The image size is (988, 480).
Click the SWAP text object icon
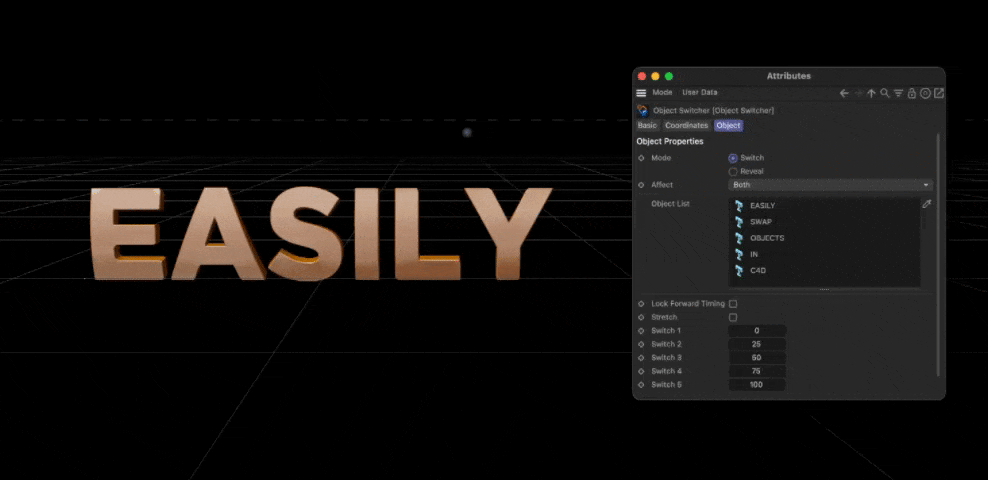[x=739, y=222]
